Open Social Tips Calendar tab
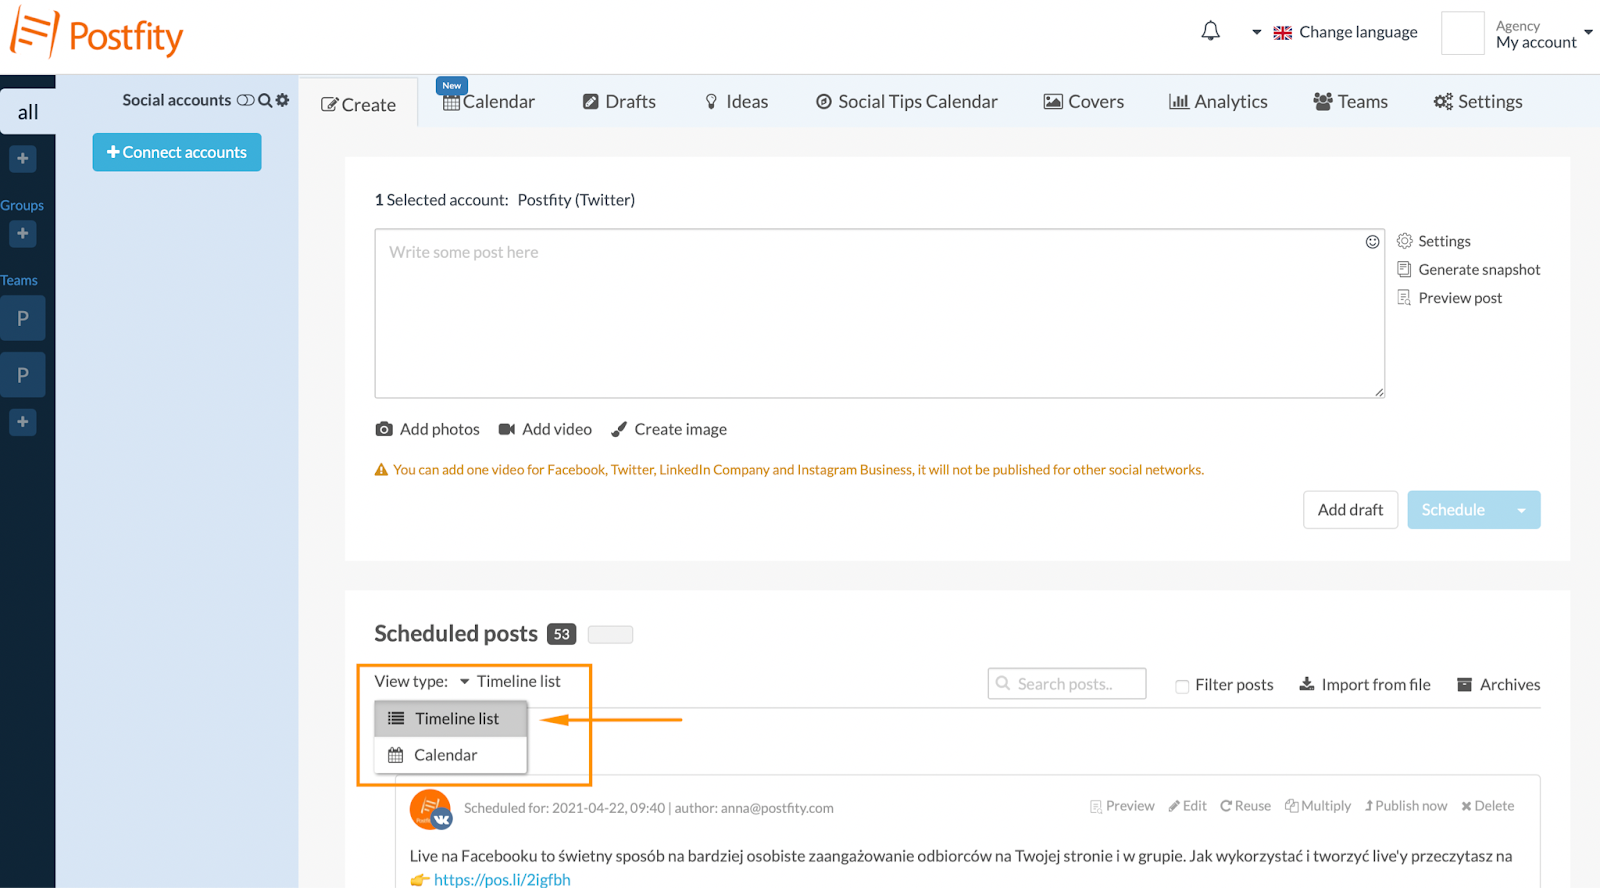 (x=906, y=101)
